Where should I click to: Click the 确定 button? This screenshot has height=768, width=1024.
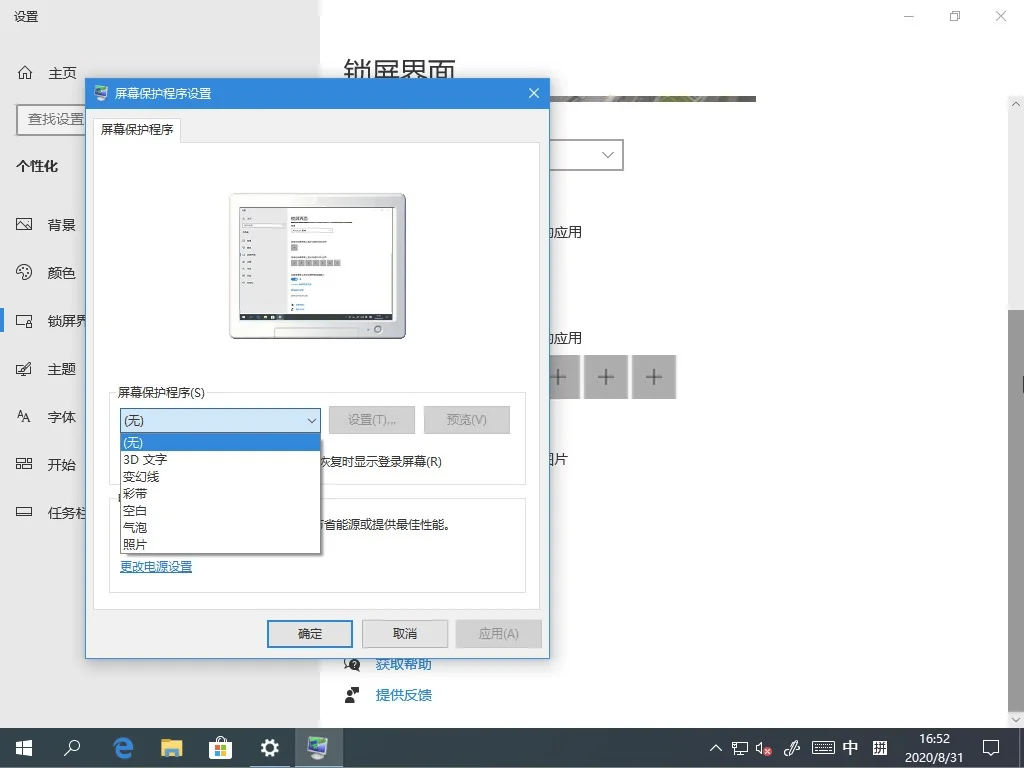[x=310, y=634]
